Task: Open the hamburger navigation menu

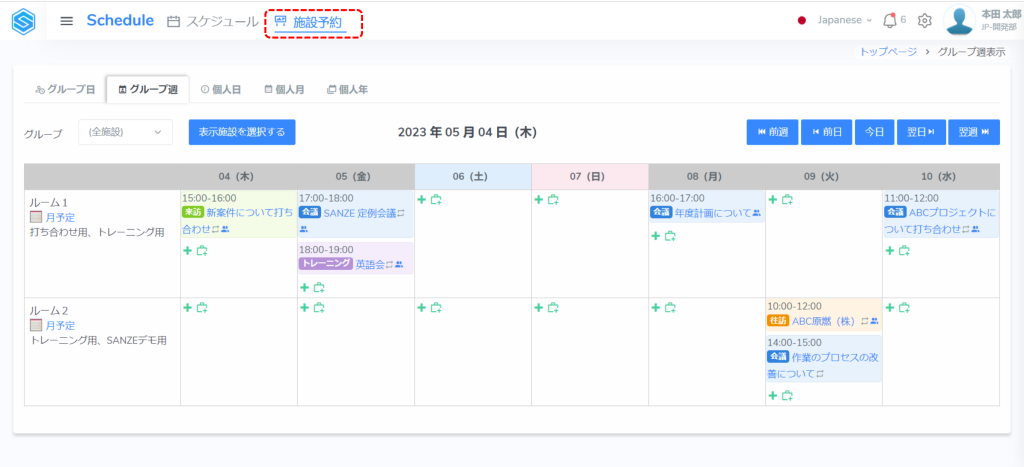Action: coord(67,21)
